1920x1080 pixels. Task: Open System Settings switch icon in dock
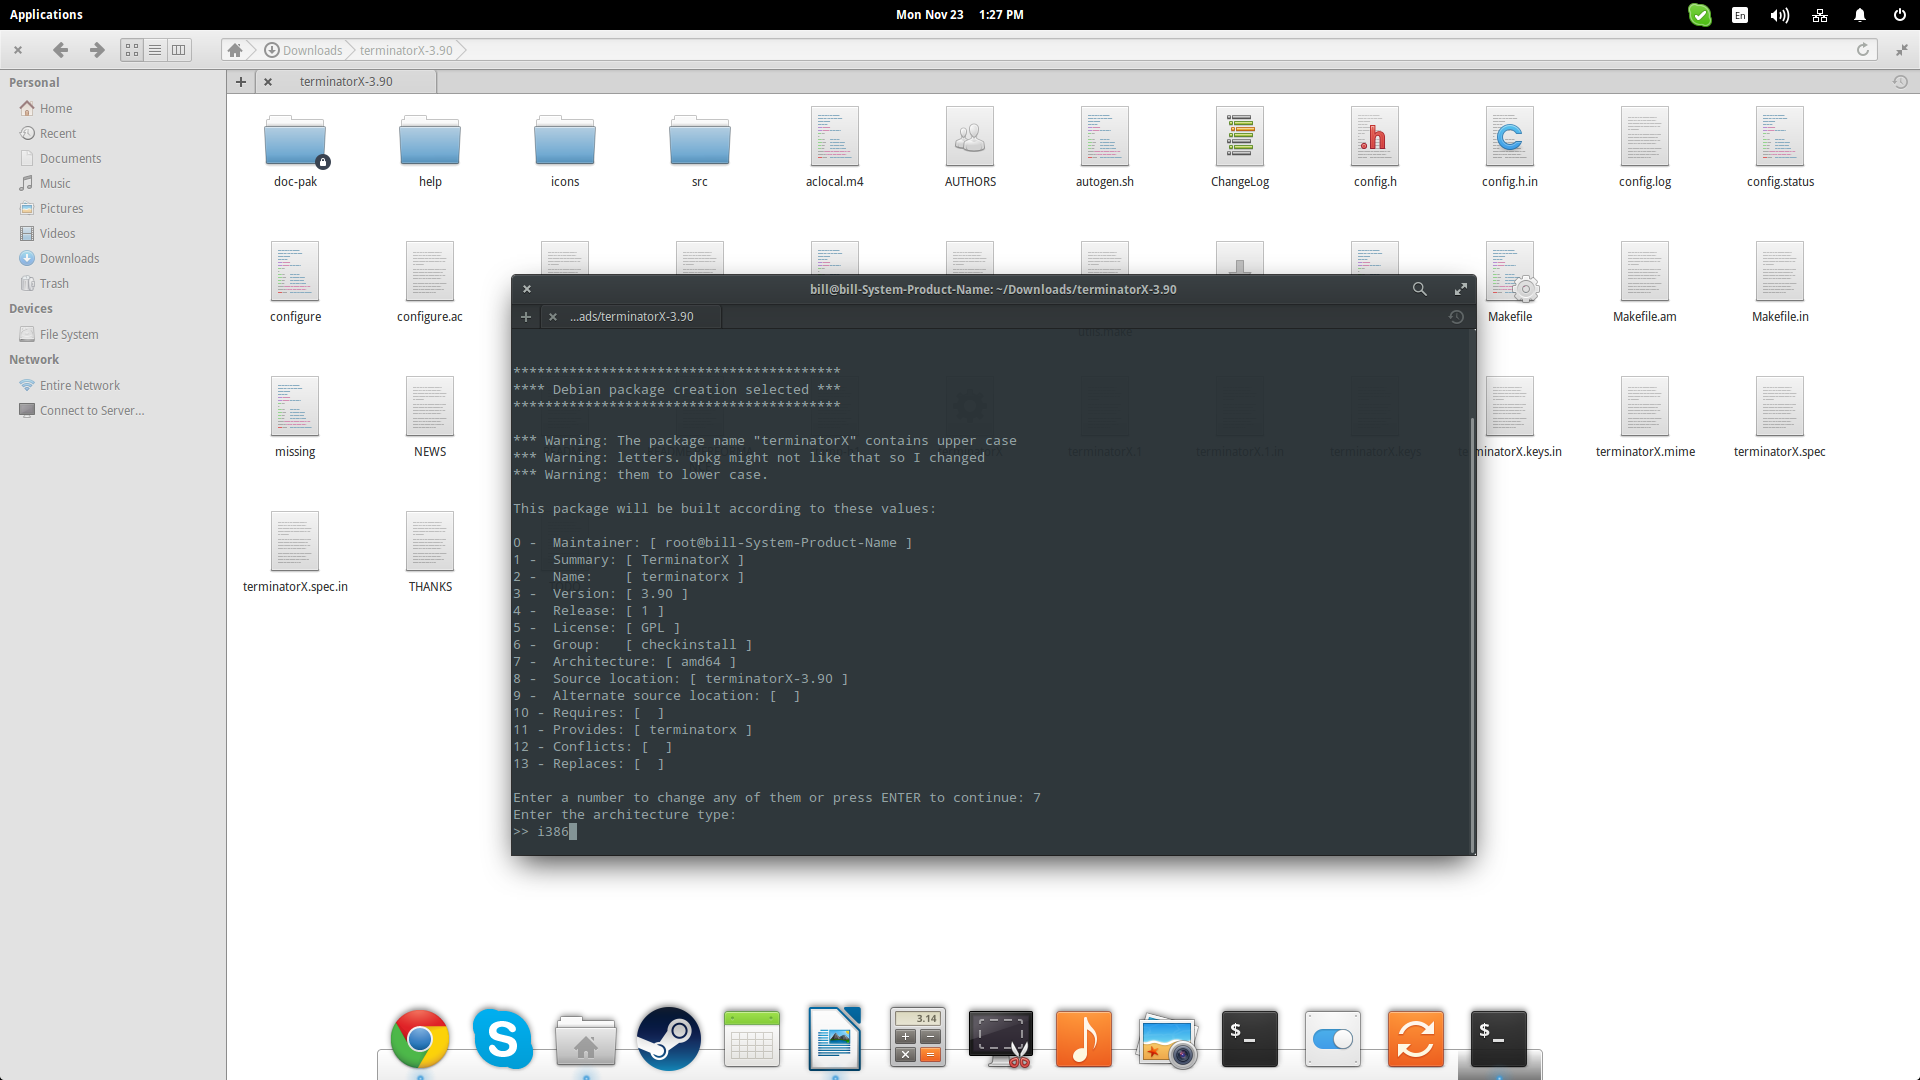coord(1333,1039)
